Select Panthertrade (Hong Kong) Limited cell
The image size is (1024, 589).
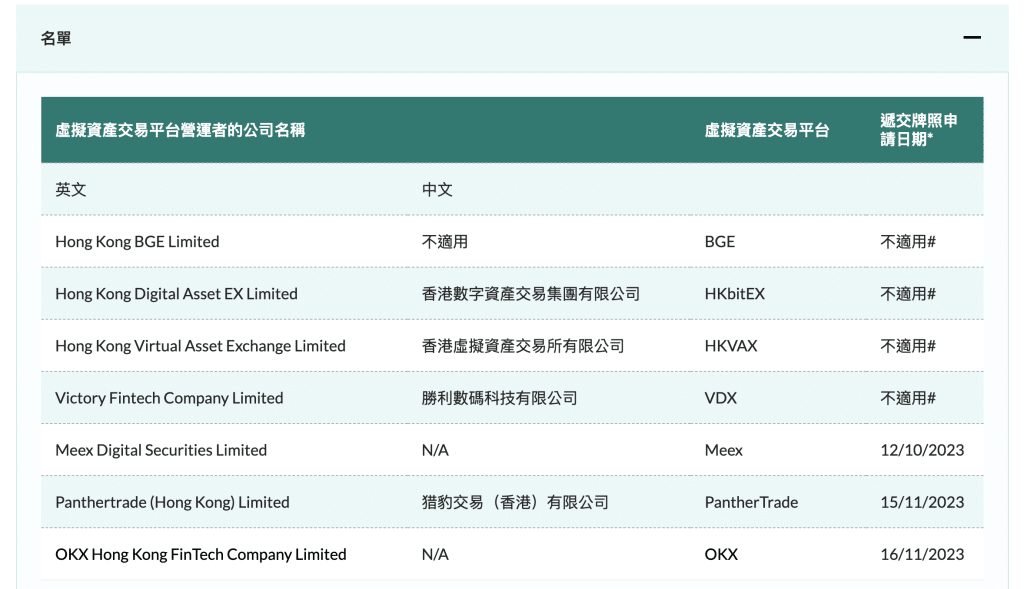pyautogui.click(x=172, y=502)
